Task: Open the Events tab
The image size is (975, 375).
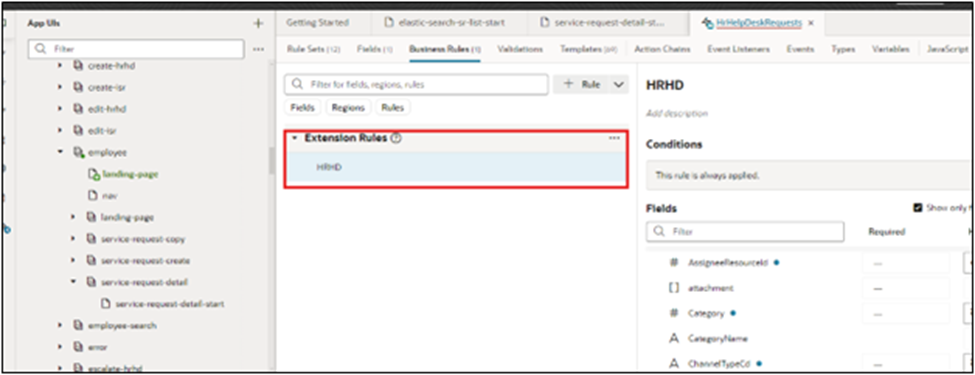Action: (x=800, y=49)
